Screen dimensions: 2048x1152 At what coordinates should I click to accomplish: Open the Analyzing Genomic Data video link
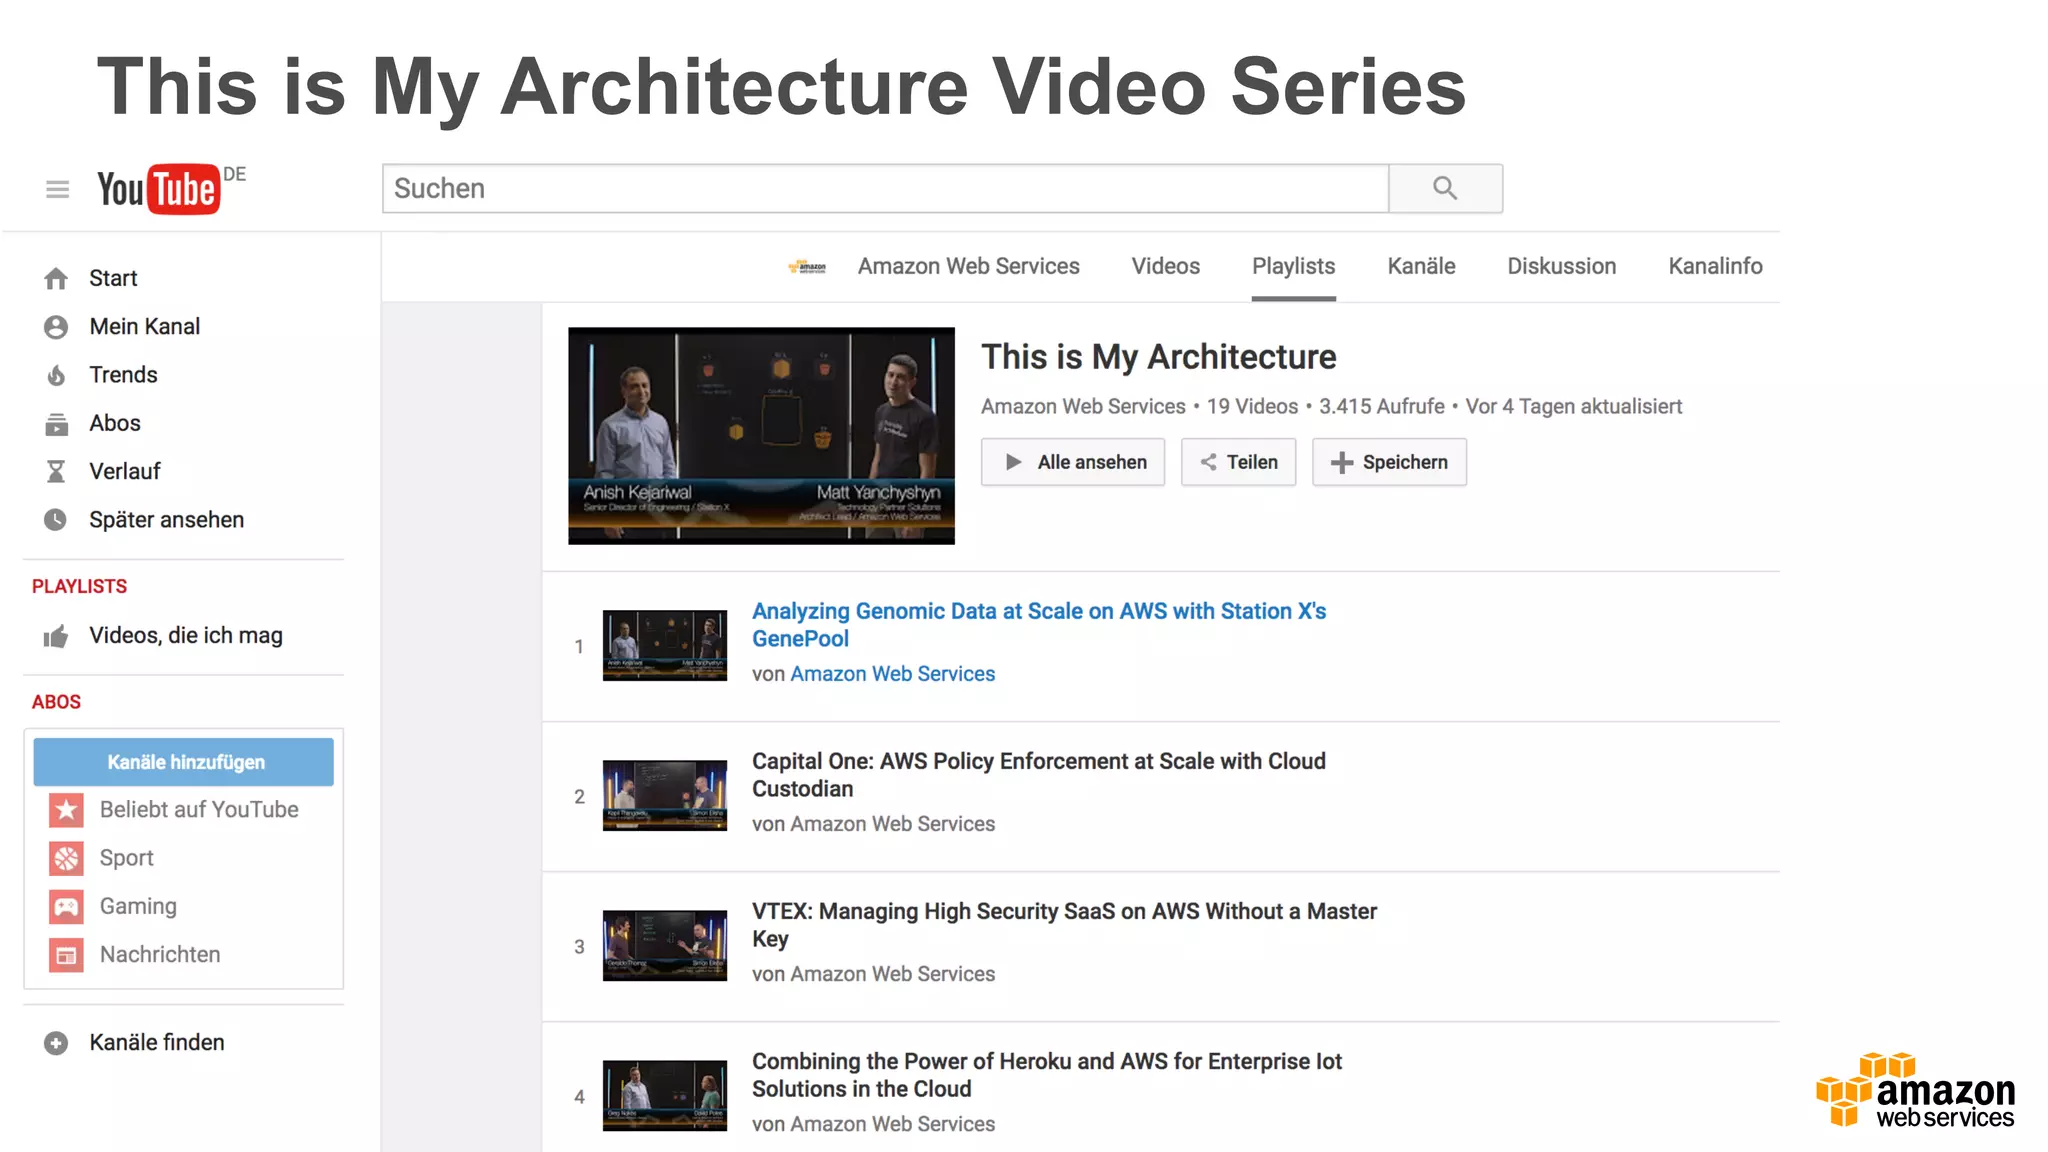(1038, 625)
